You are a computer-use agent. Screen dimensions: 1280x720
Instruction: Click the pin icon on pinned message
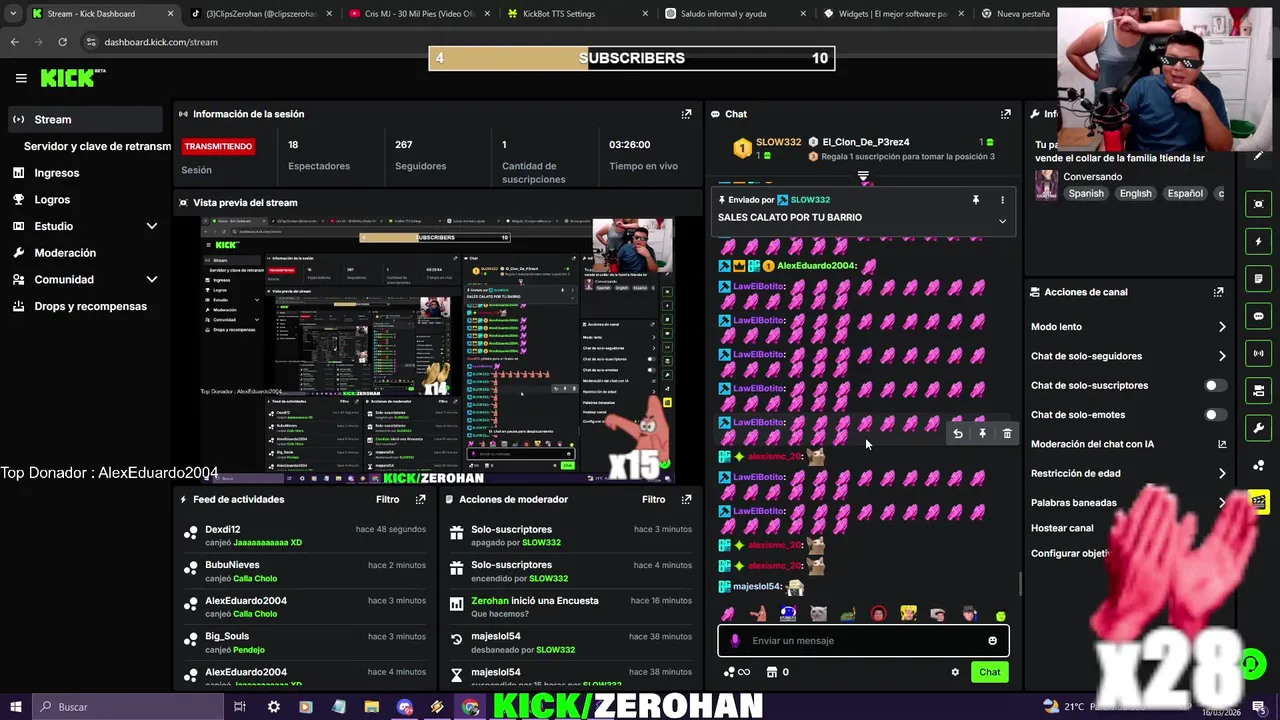(x=975, y=200)
